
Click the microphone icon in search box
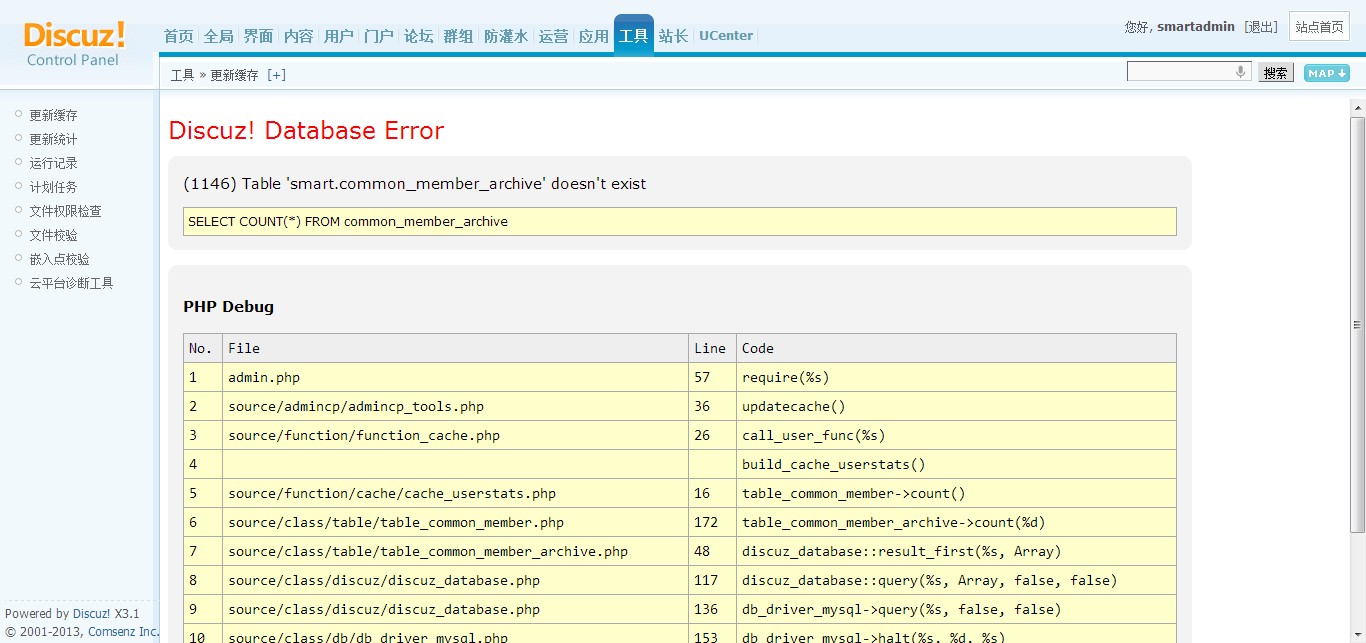click(1240, 71)
